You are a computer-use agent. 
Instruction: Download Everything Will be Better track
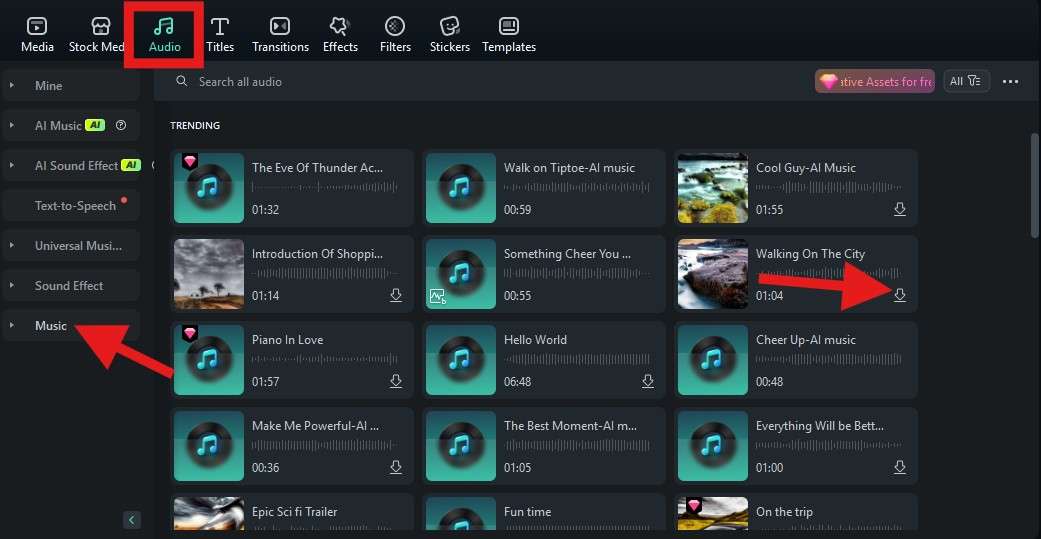pyautogui.click(x=900, y=467)
